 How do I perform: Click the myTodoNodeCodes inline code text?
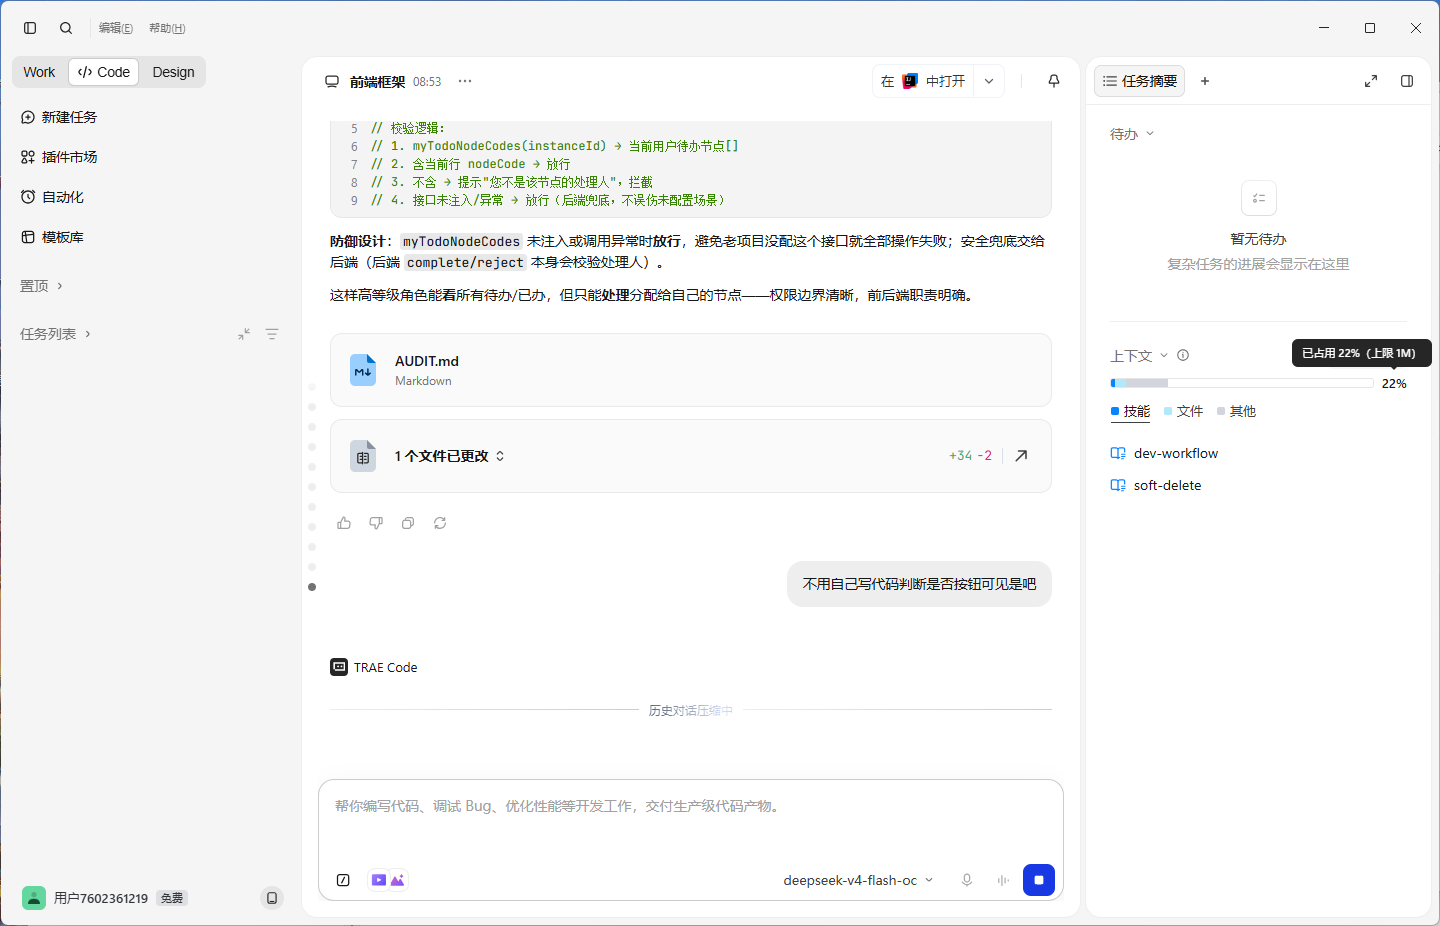pyautogui.click(x=461, y=241)
